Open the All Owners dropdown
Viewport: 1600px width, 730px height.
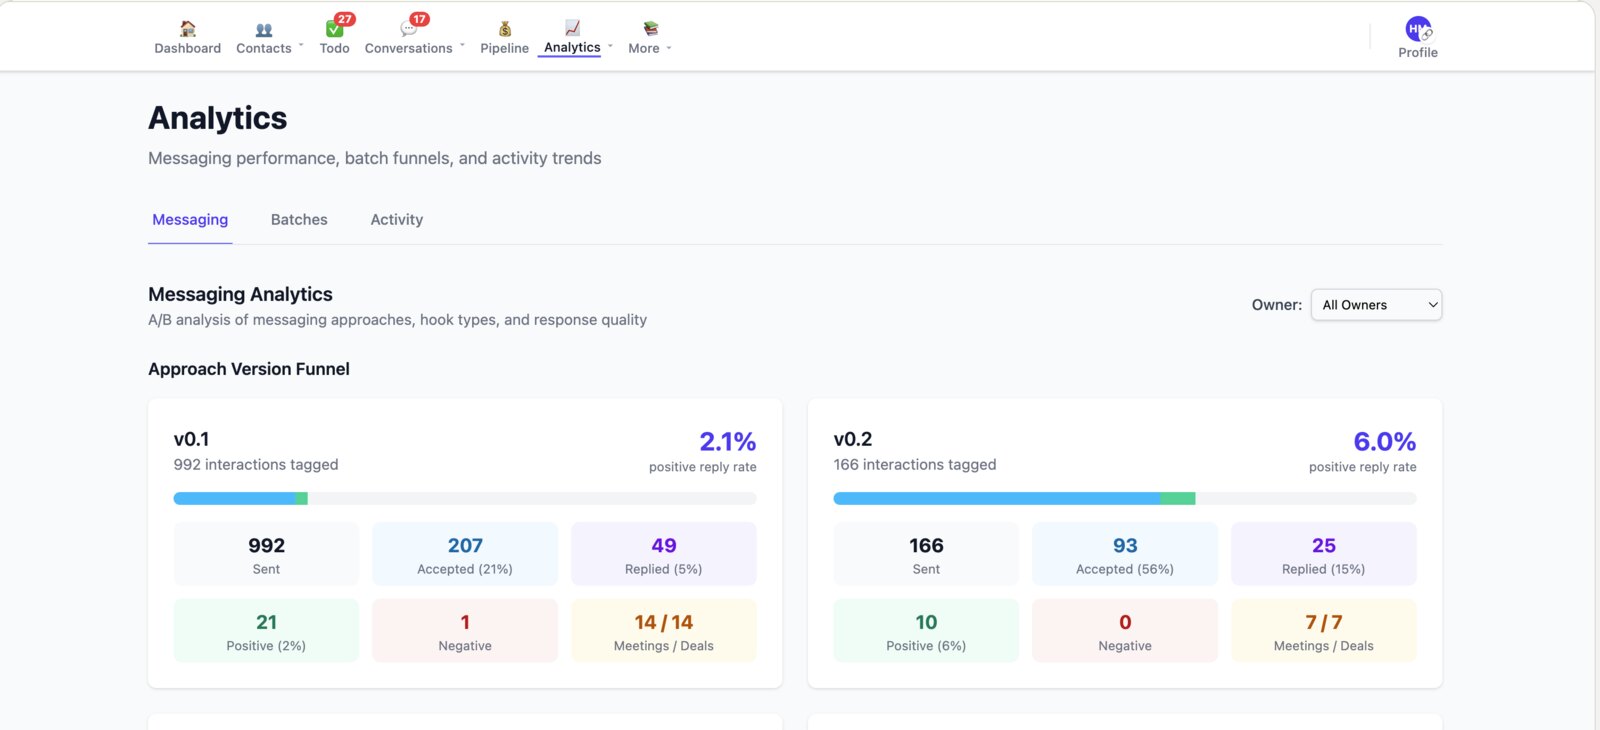click(1376, 305)
